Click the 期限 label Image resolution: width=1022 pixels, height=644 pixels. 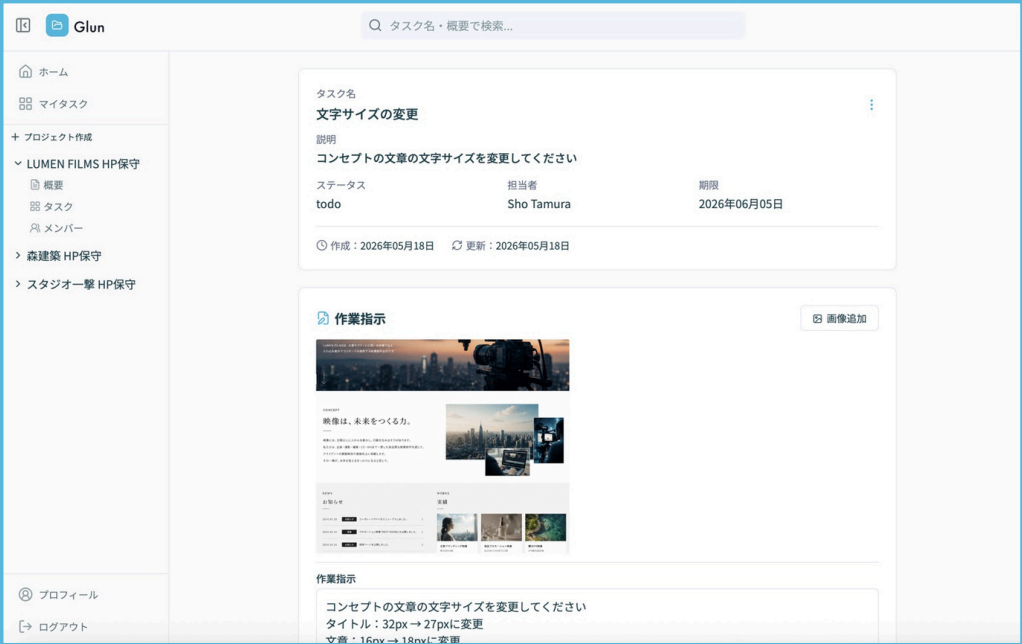click(708, 185)
